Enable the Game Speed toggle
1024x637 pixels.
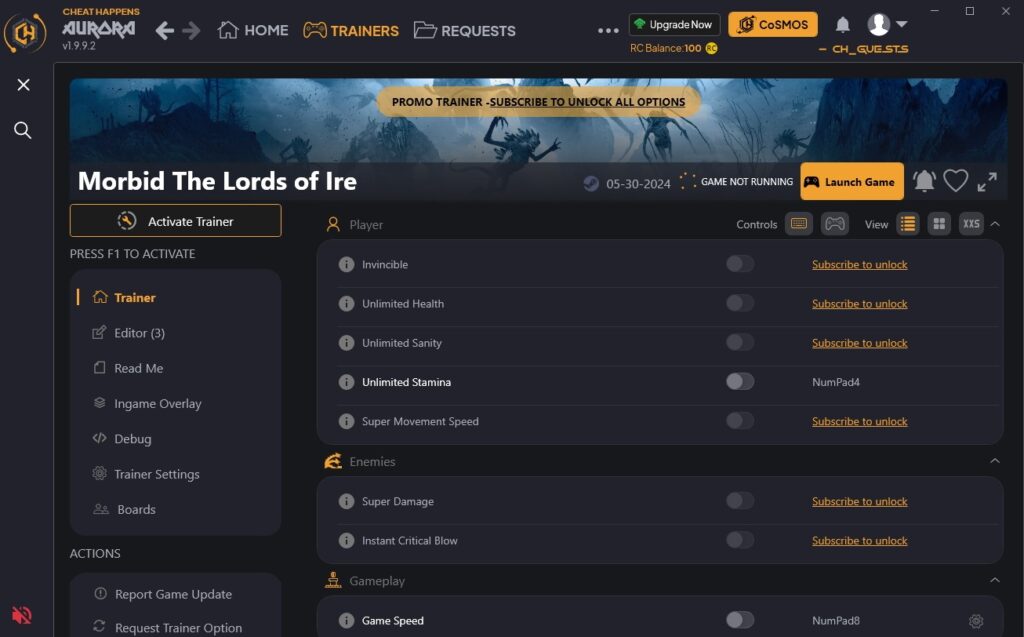click(x=740, y=620)
